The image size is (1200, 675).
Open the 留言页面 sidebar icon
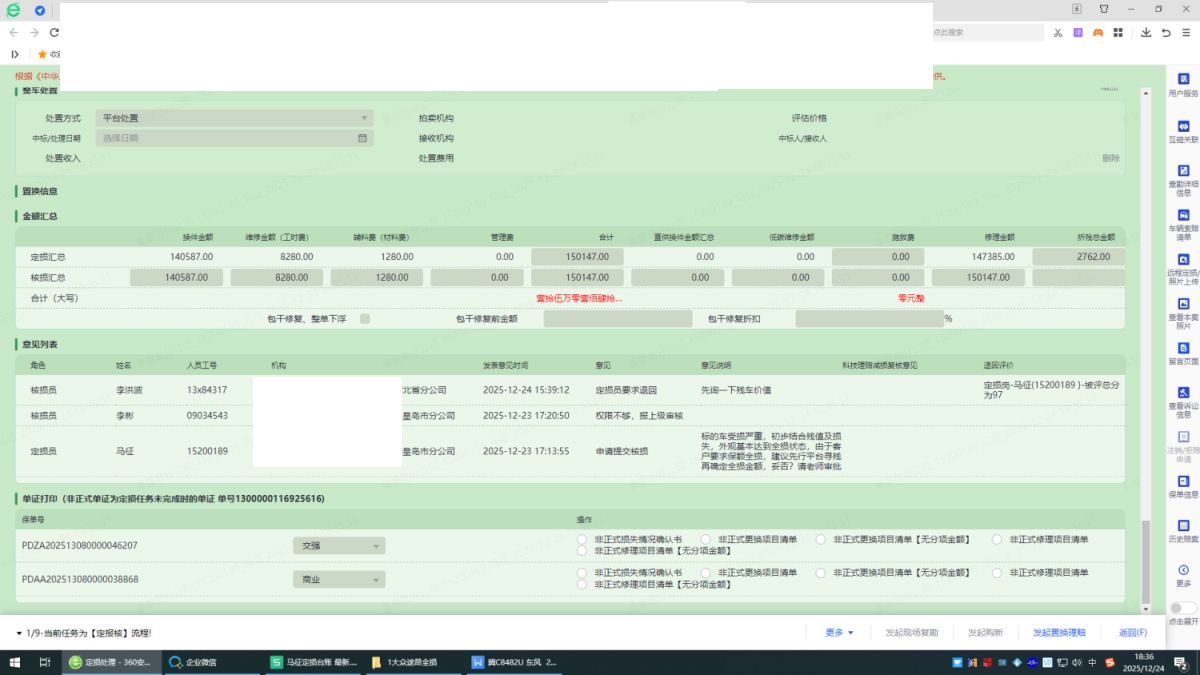point(1183,351)
